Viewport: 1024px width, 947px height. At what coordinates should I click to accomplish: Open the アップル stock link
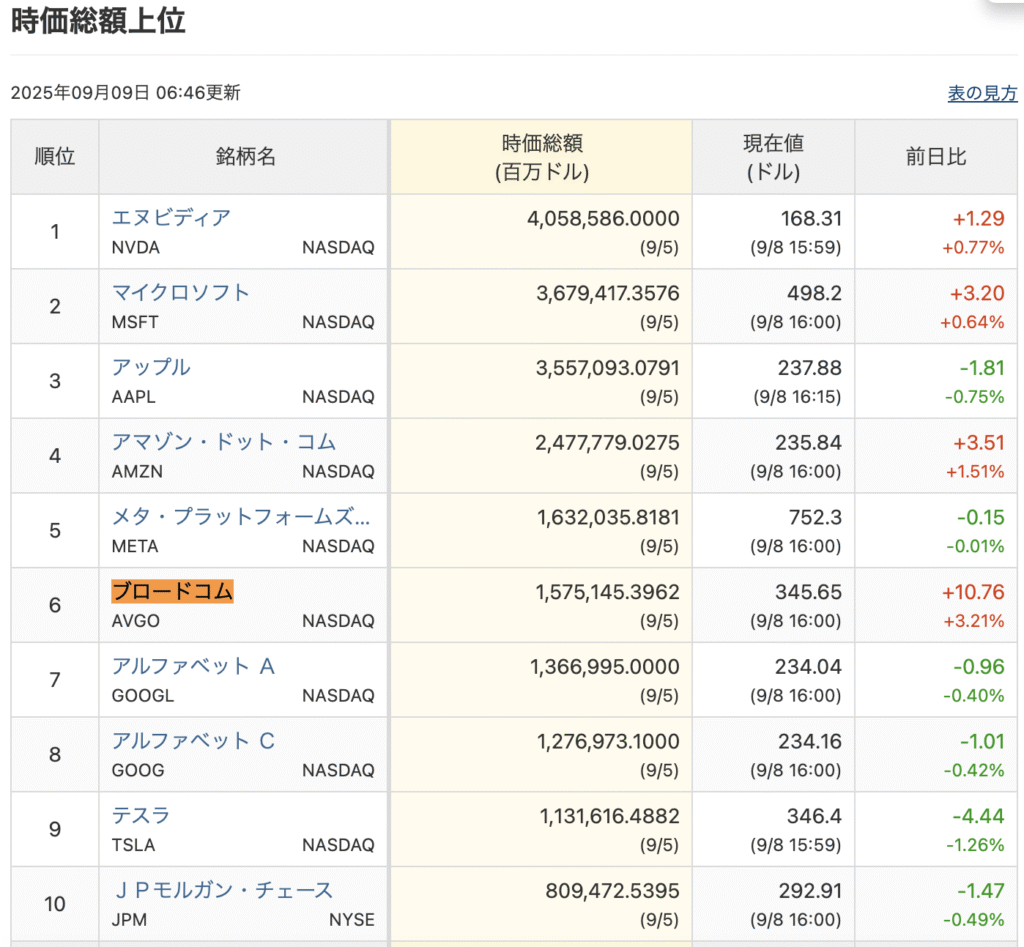(x=151, y=367)
